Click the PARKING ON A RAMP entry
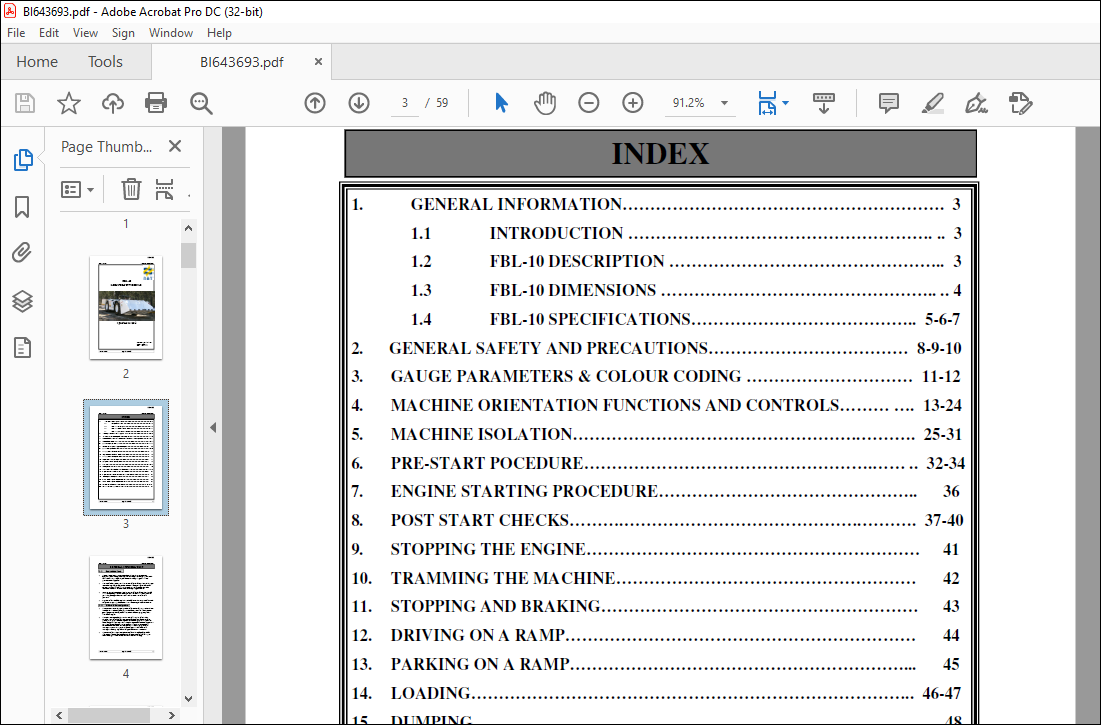Viewport: 1101px width, 725px height. point(480,664)
